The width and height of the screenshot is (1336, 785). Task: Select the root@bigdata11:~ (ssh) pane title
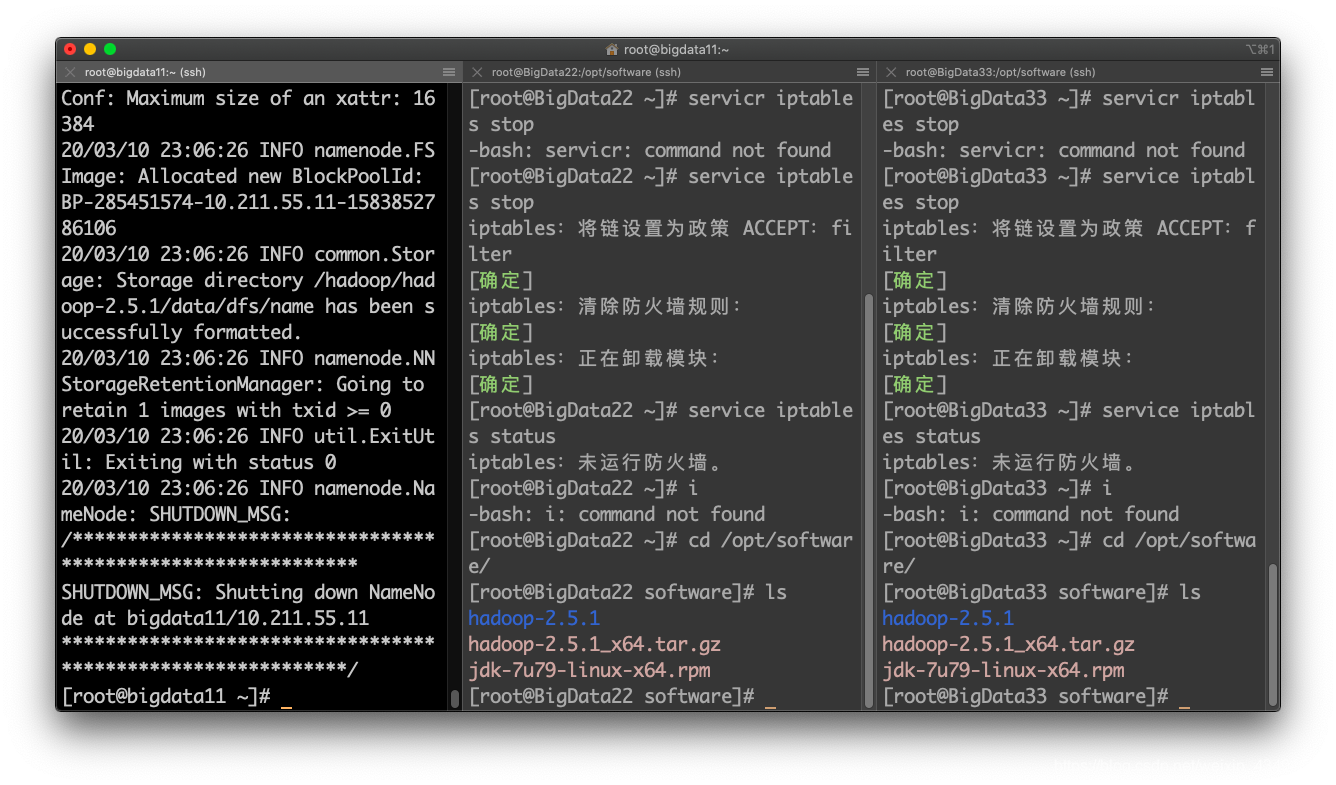click(x=145, y=72)
